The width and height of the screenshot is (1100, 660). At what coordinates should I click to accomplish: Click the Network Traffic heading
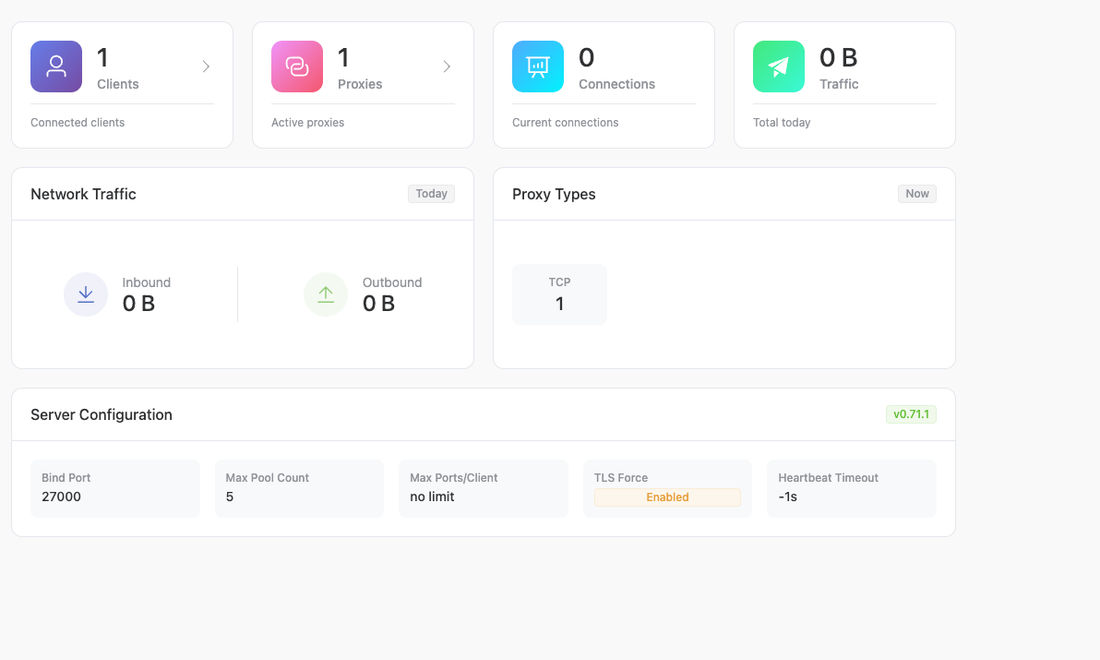[83, 194]
